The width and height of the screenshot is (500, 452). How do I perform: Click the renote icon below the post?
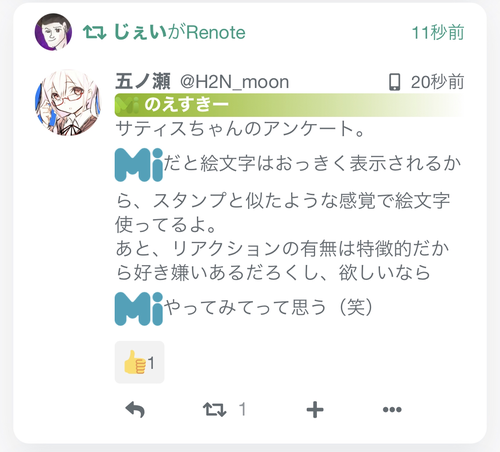[214, 410]
